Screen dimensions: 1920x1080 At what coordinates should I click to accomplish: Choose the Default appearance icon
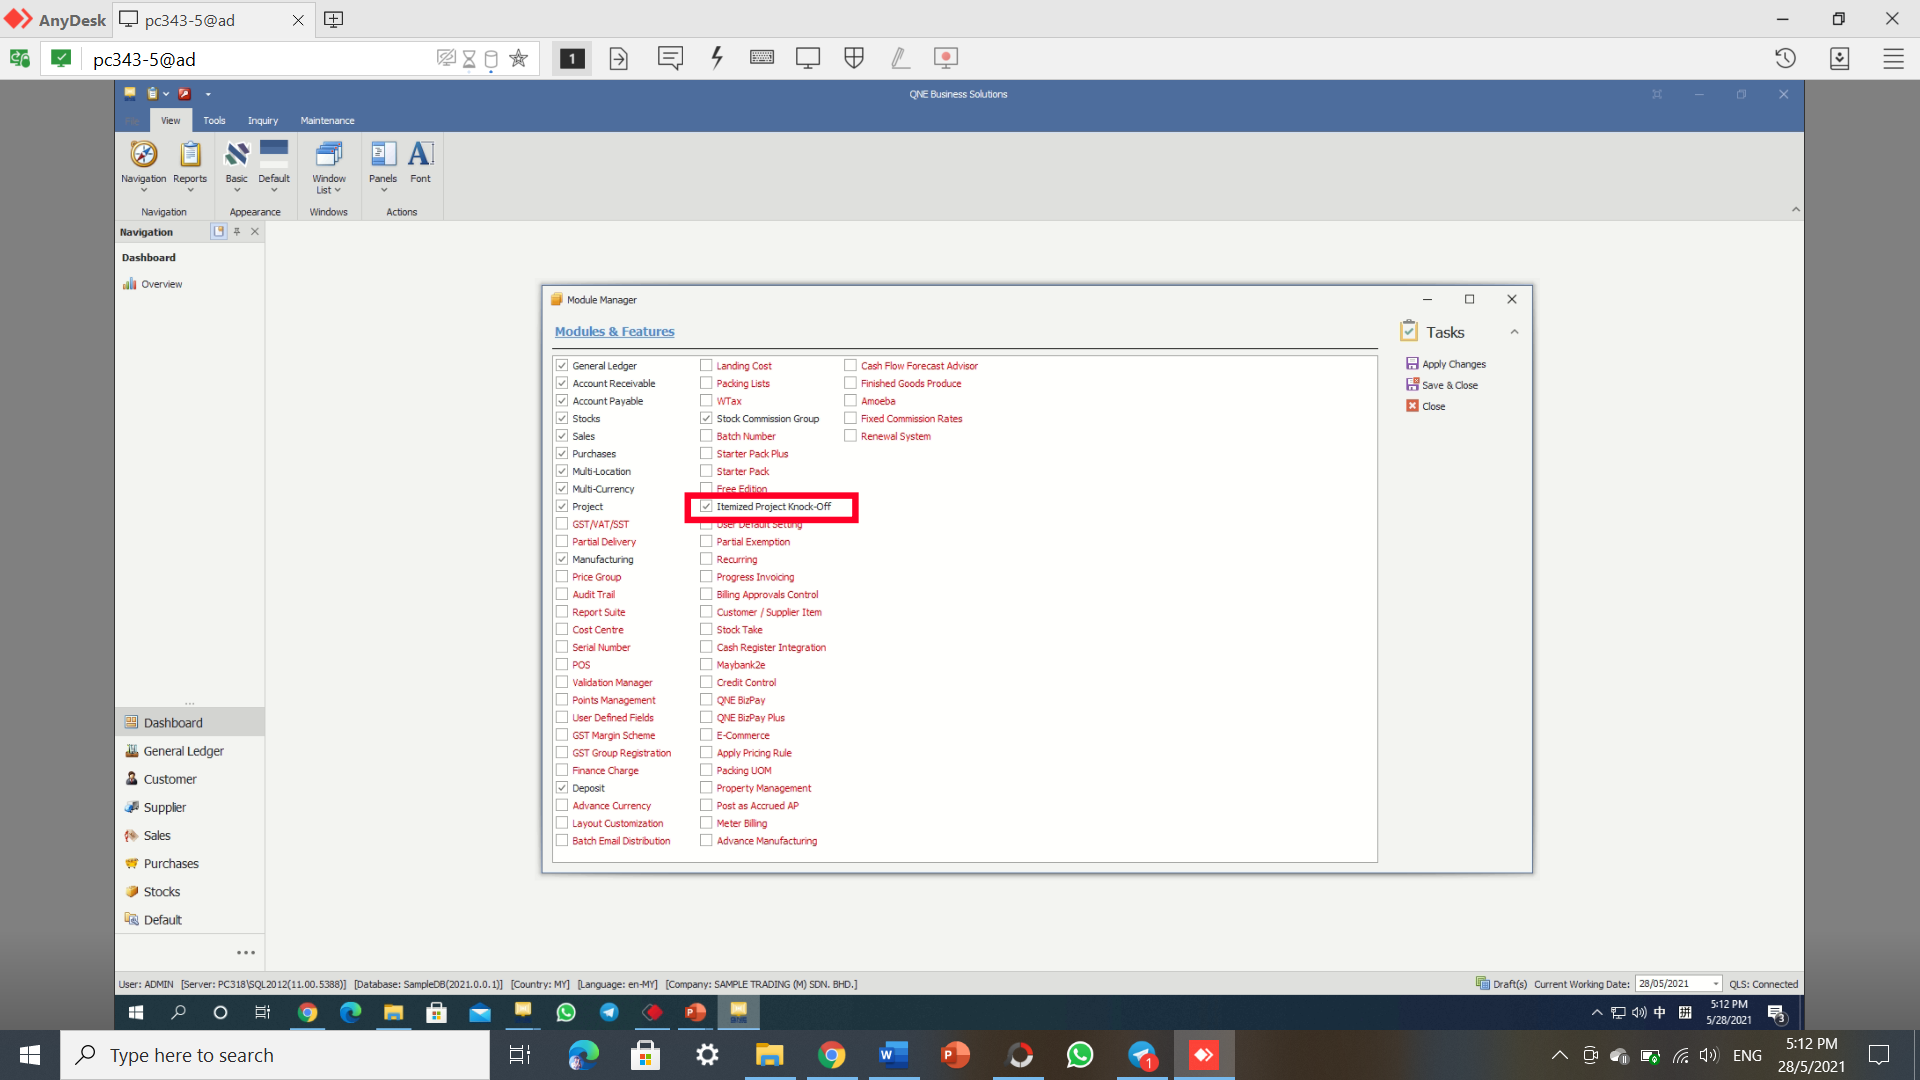tap(274, 154)
